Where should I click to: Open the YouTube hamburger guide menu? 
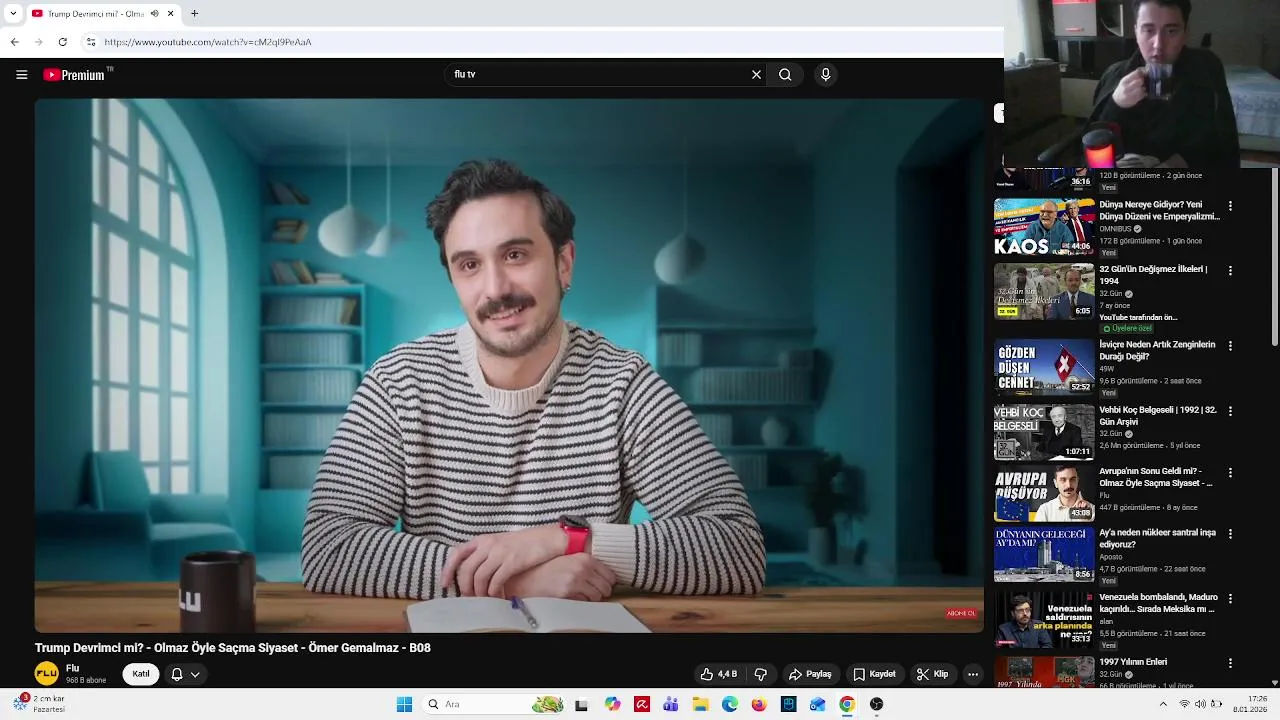click(21, 75)
